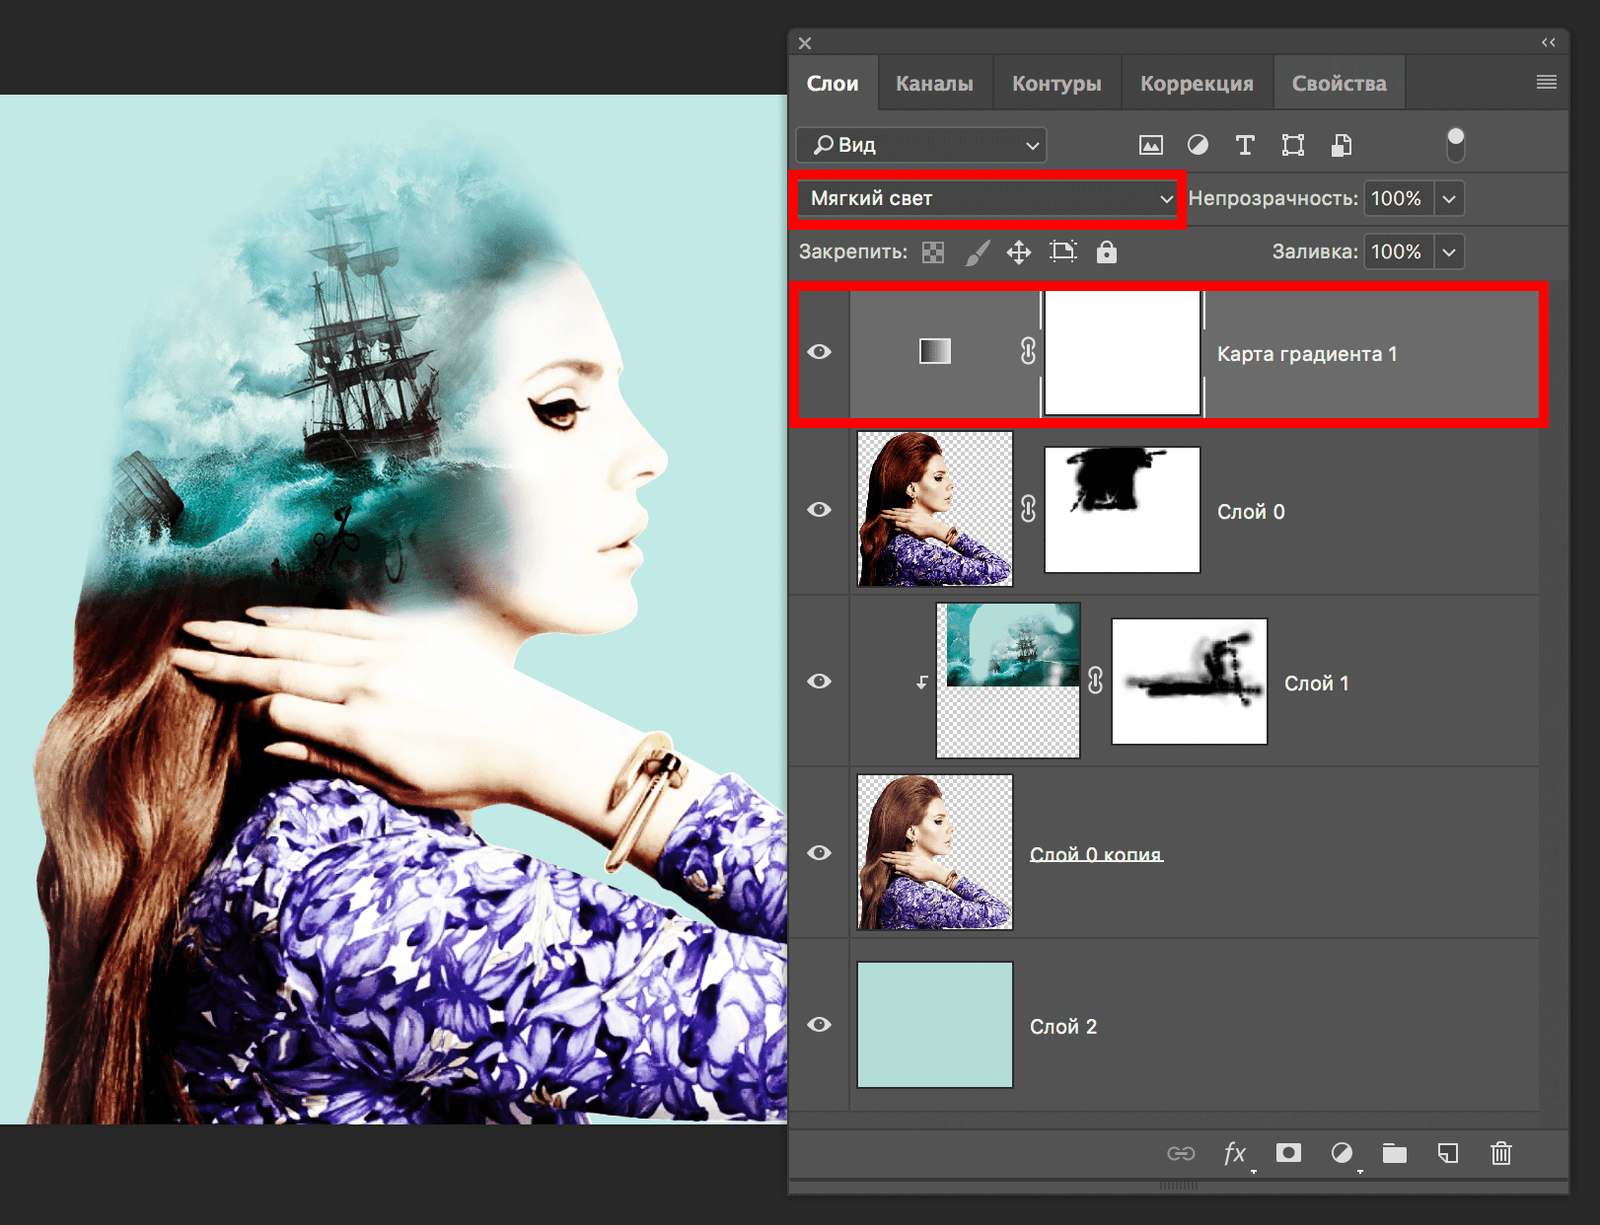Click the fx layer style icon
Image resolution: width=1600 pixels, height=1225 pixels.
pyautogui.click(x=1235, y=1153)
